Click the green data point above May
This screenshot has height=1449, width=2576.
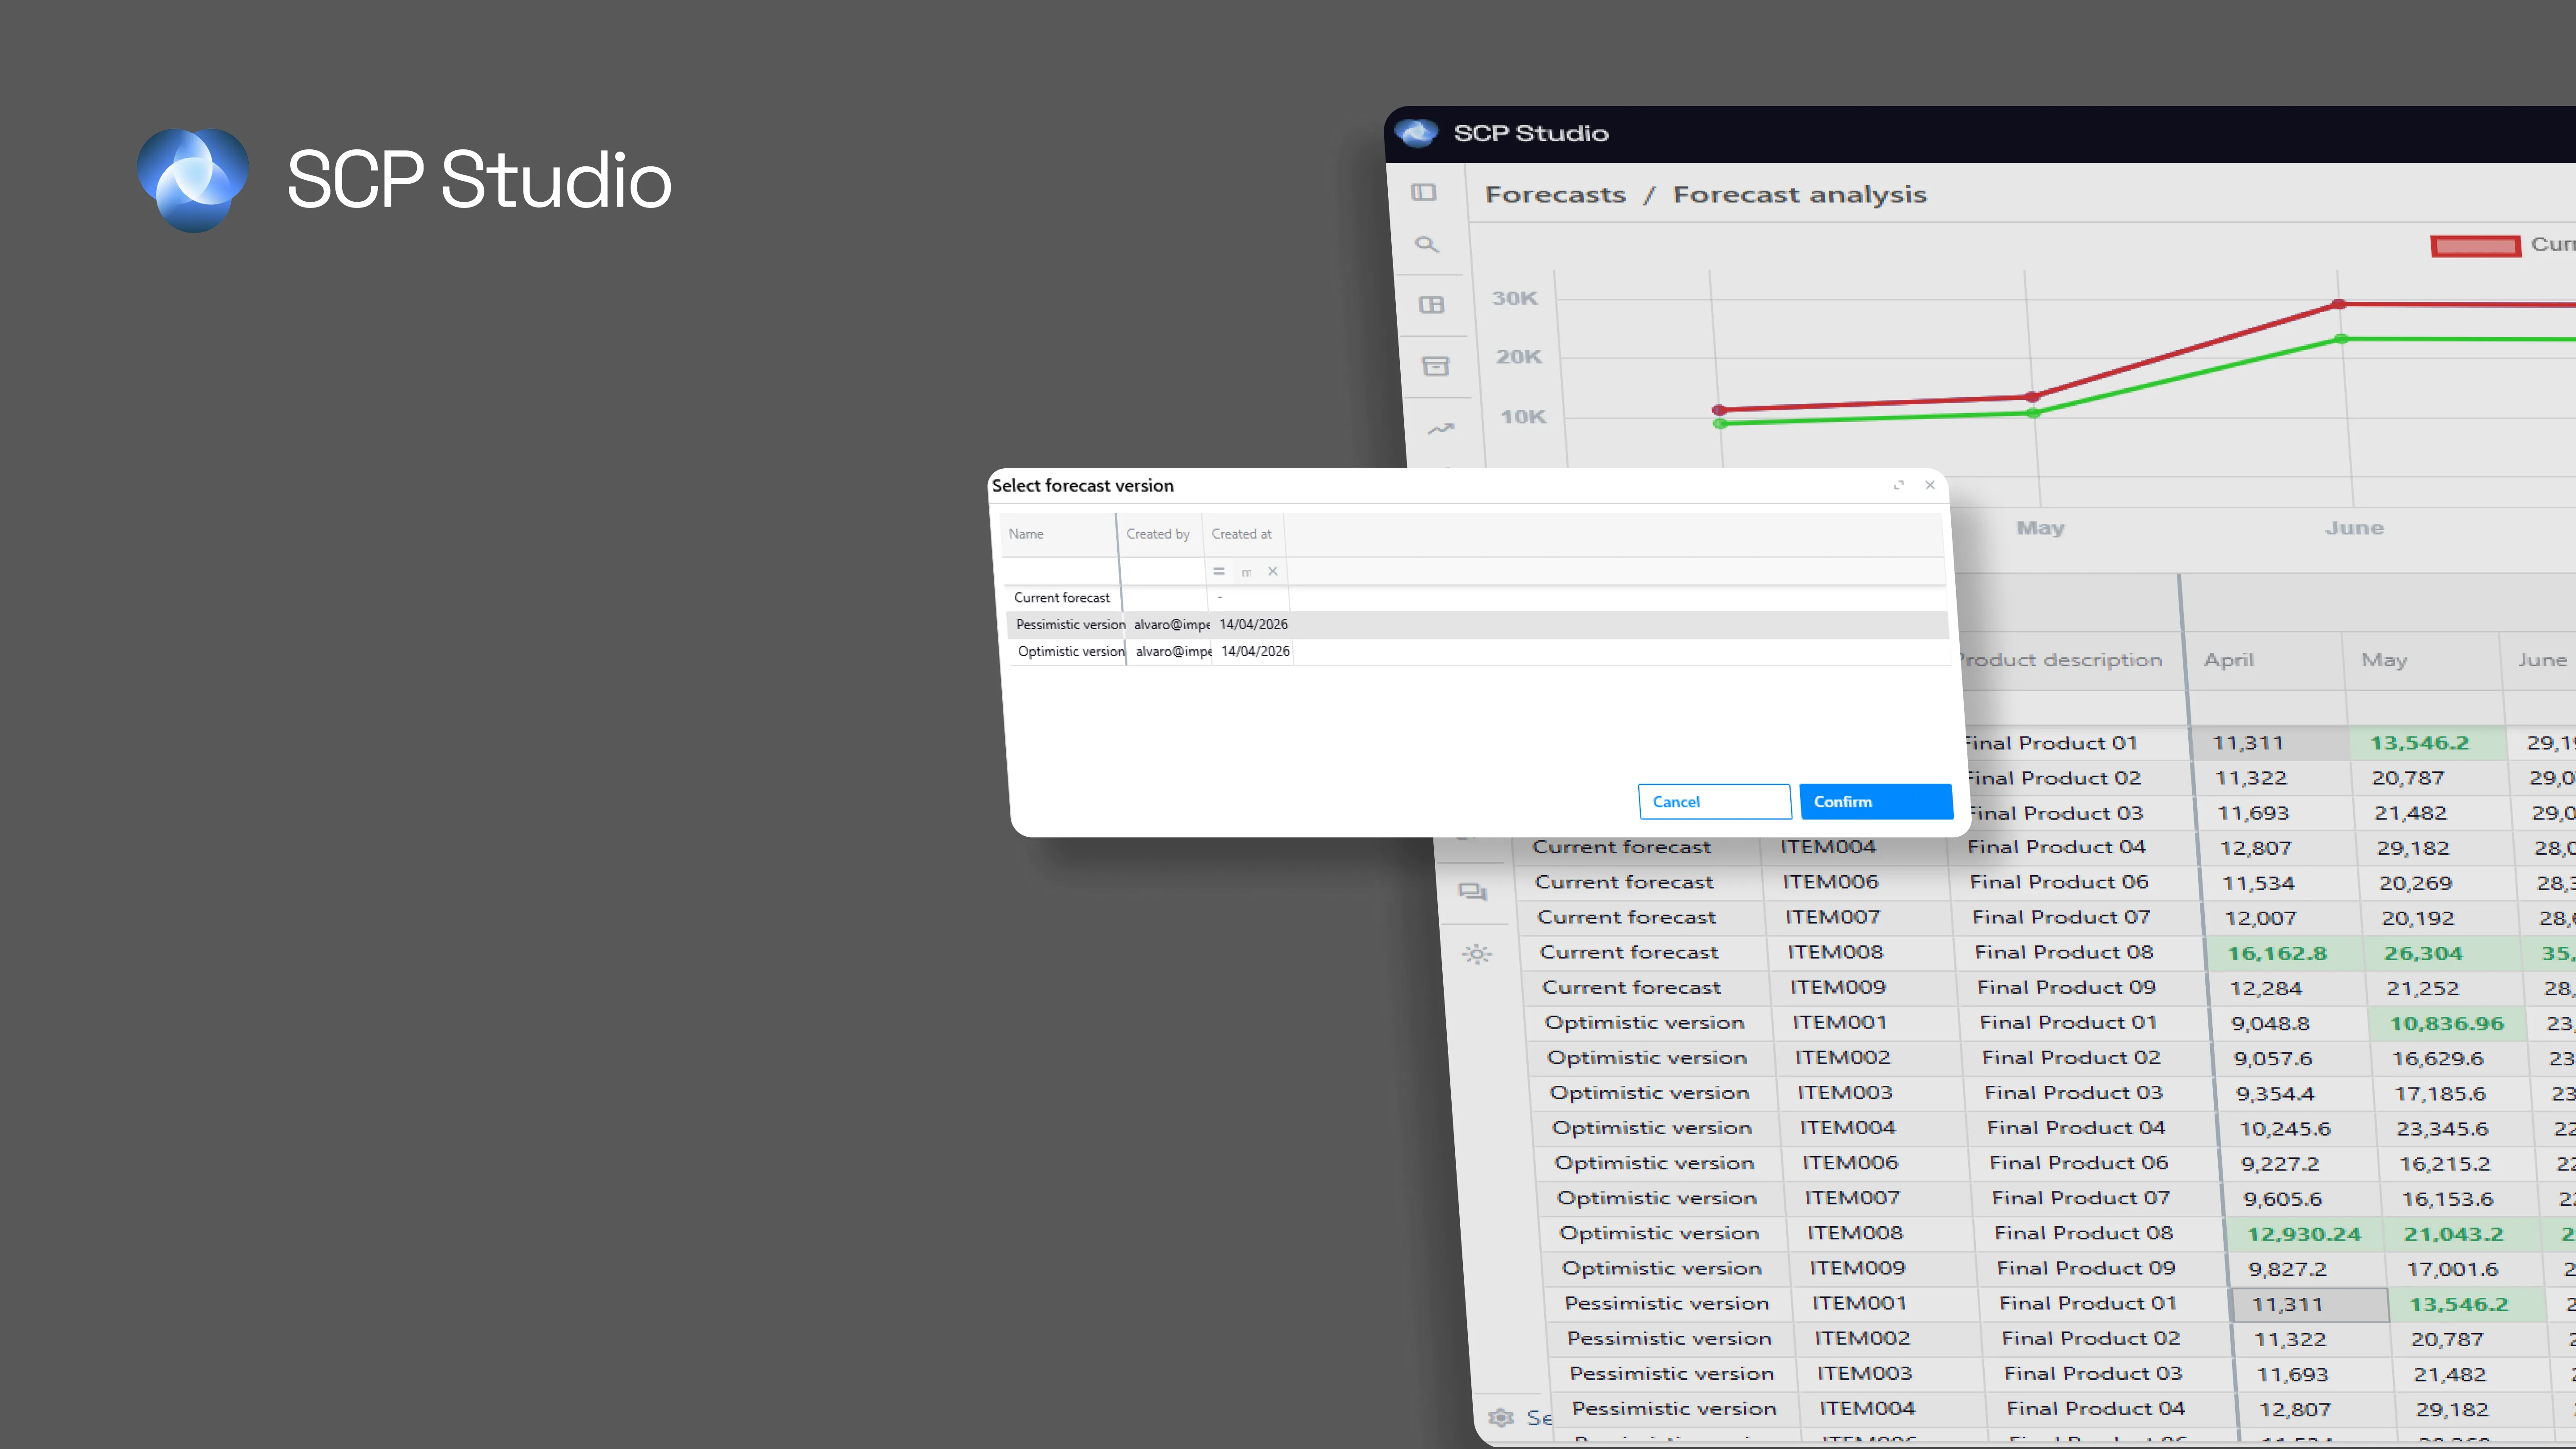point(2034,413)
